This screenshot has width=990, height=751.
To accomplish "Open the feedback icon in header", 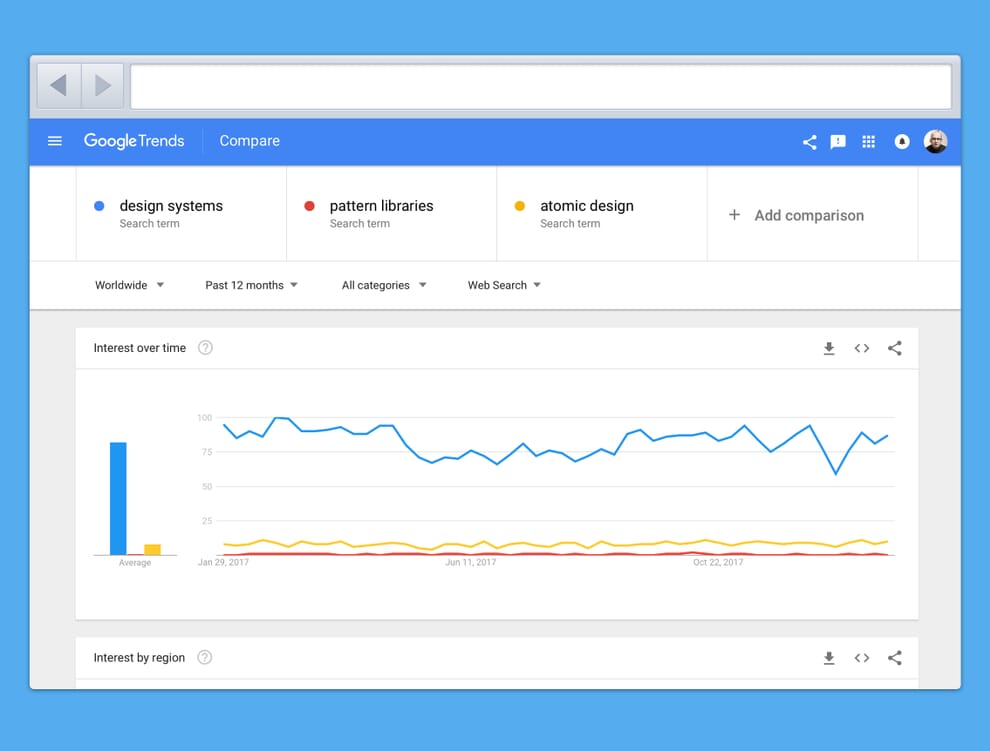I will [838, 142].
